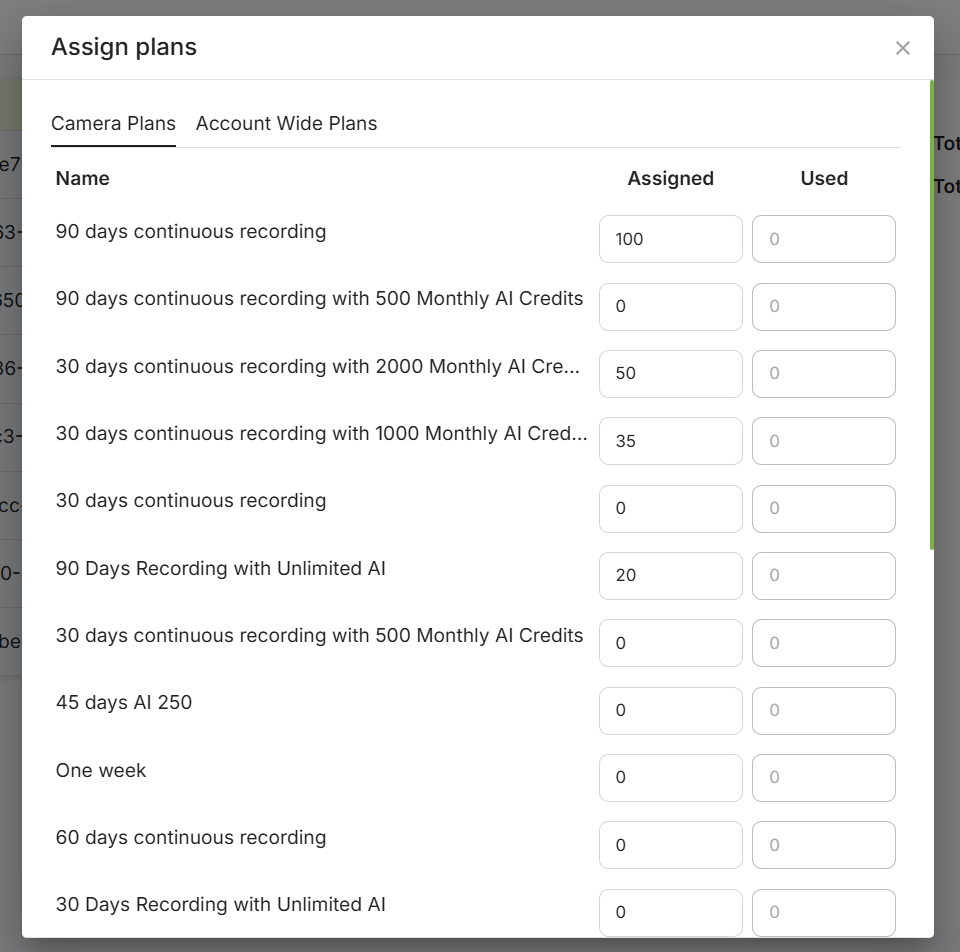
Task: Click Used field for 60 days continuous recording
Action: (x=823, y=845)
